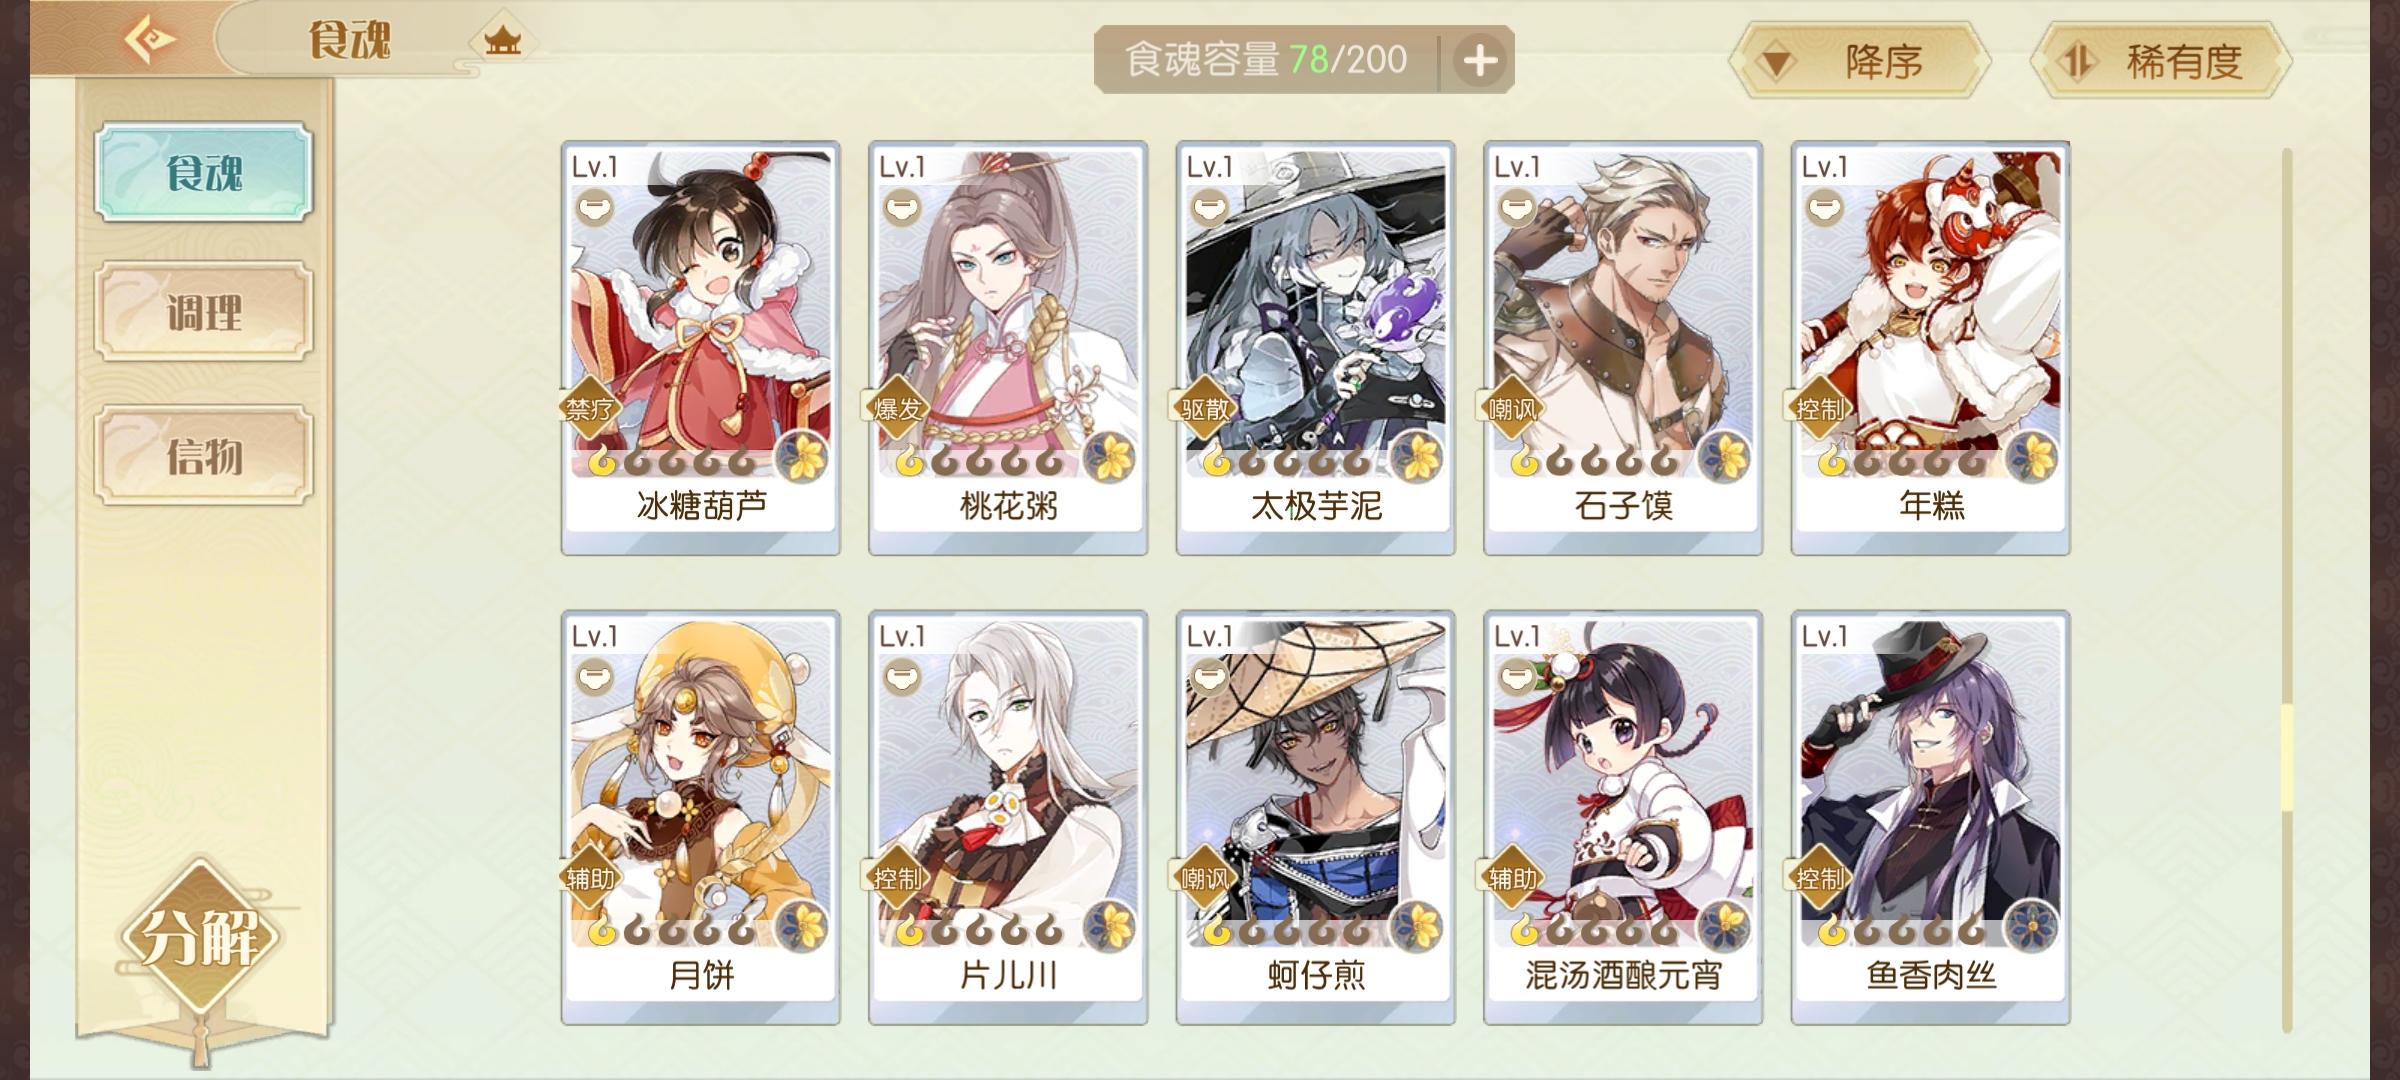This screenshot has width=2400, height=1080.
Task: Select the 月饼 character card
Action: click(700, 817)
